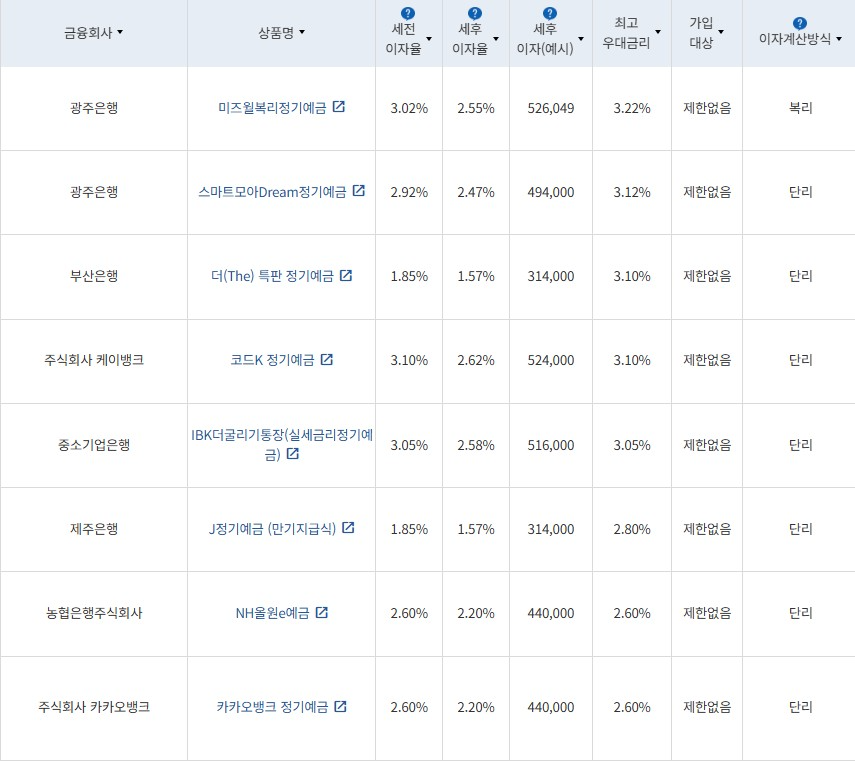Select the 스마트모아Dream정기예금 product link
Viewport: 855px width, 761px height.
274,192
